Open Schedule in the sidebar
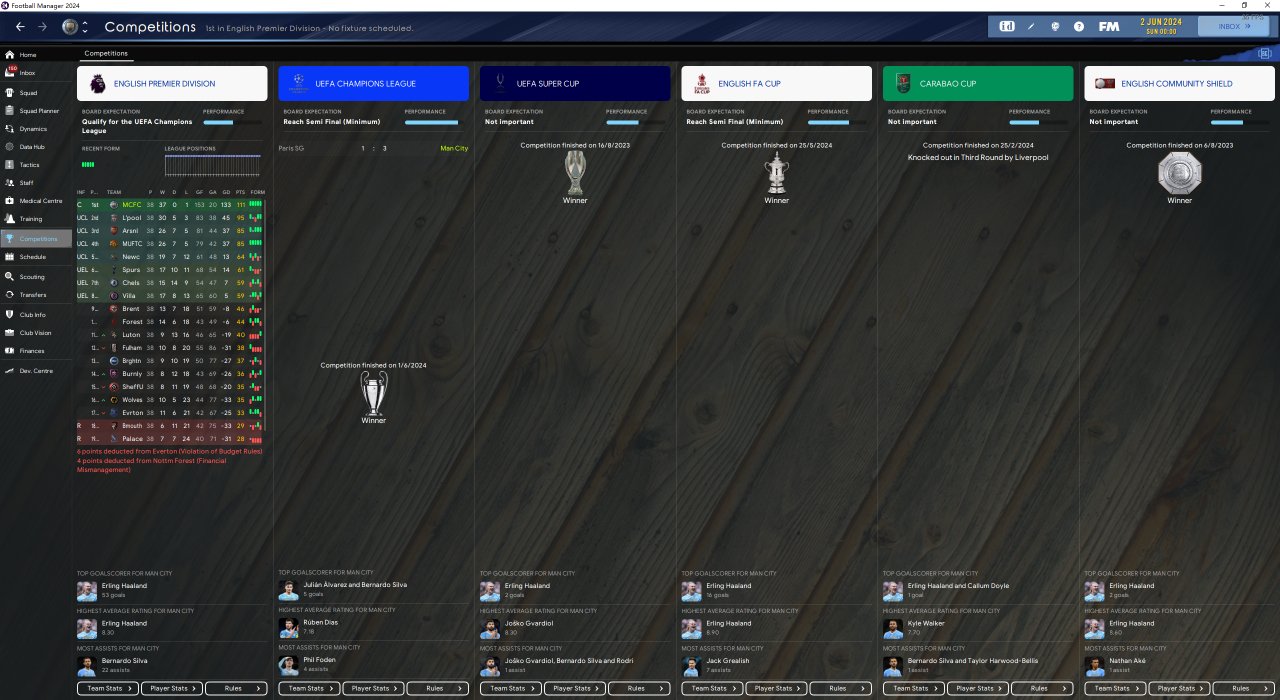The height and width of the screenshot is (700, 1280). (x=36, y=257)
